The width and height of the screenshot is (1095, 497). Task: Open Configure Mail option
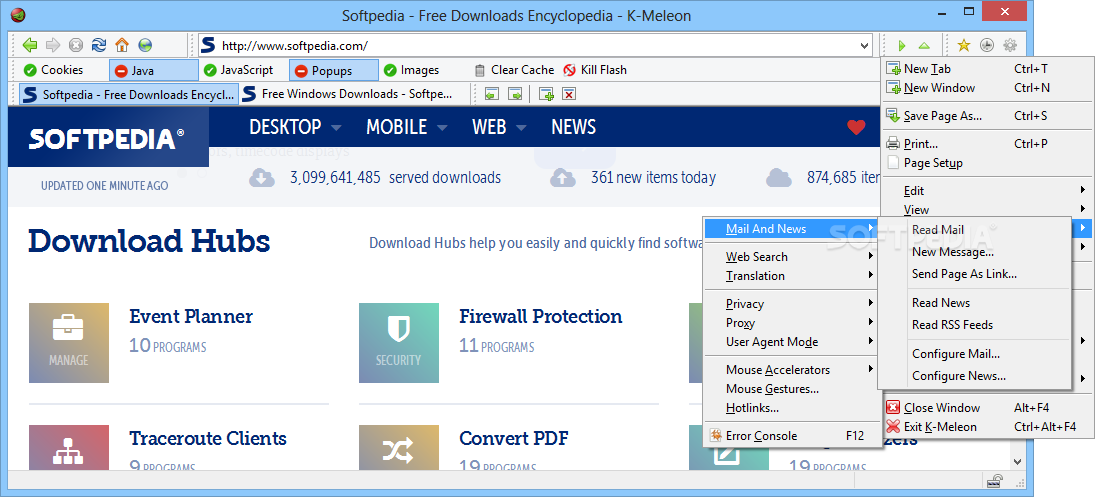[x=974, y=354]
